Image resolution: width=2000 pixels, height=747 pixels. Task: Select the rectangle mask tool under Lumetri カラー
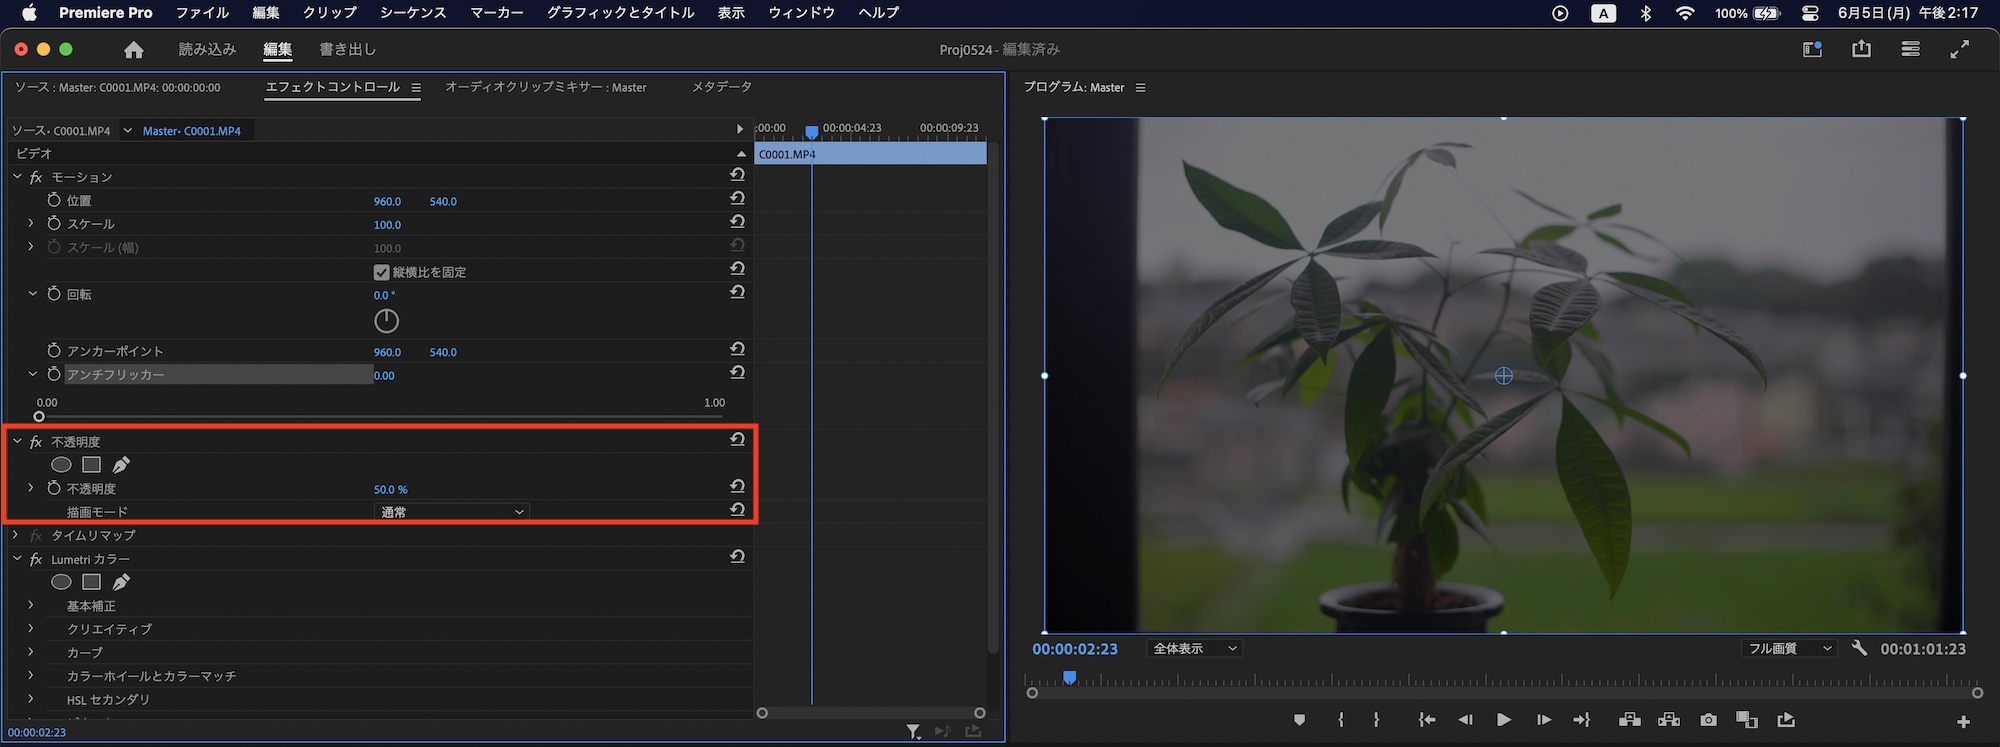pos(91,582)
